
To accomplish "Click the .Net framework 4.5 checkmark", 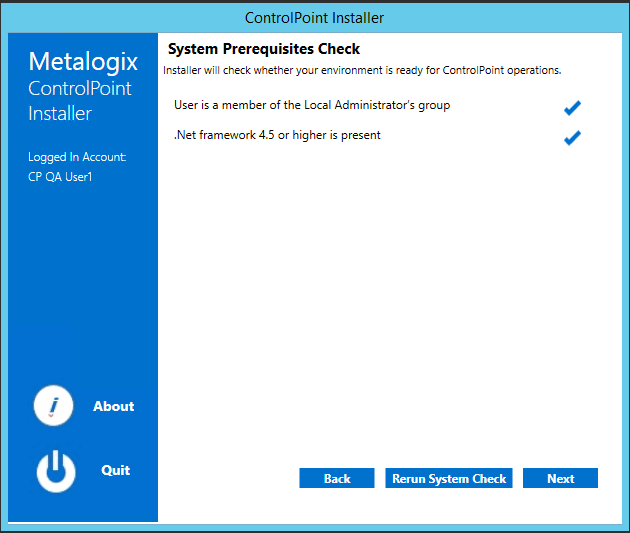I will pyautogui.click(x=572, y=138).
